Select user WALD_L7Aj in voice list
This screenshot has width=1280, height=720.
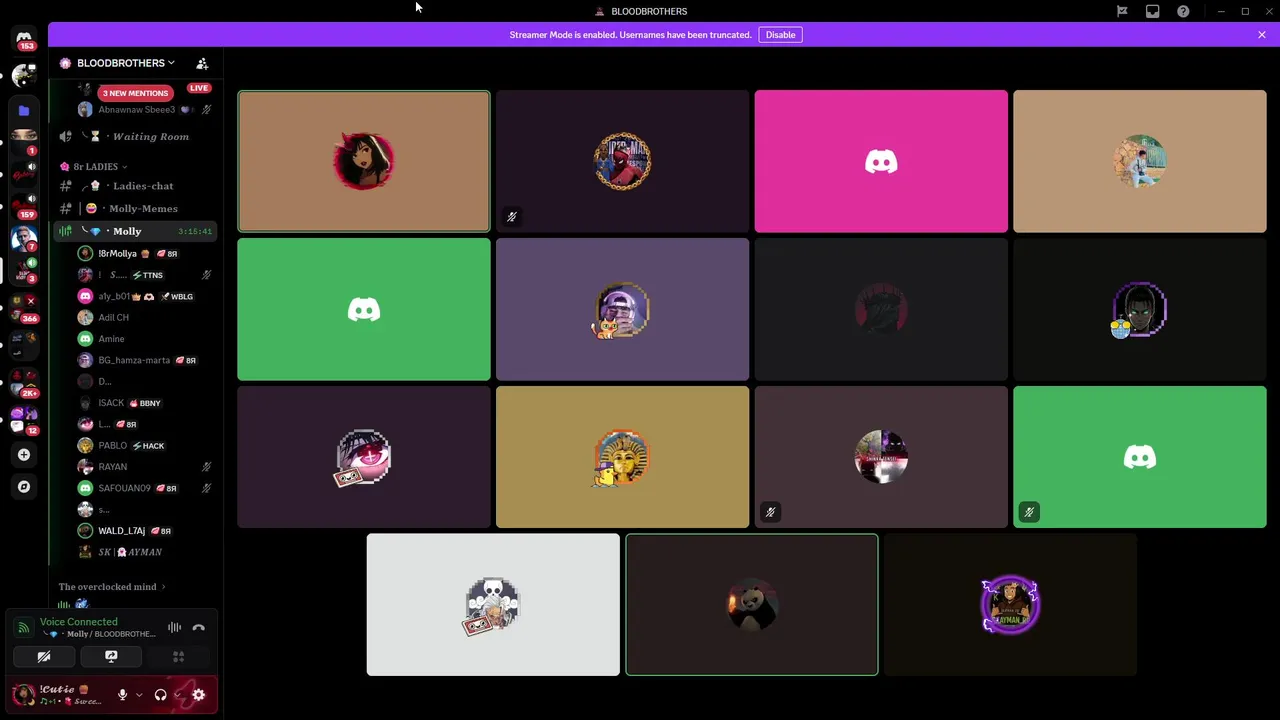(145, 531)
